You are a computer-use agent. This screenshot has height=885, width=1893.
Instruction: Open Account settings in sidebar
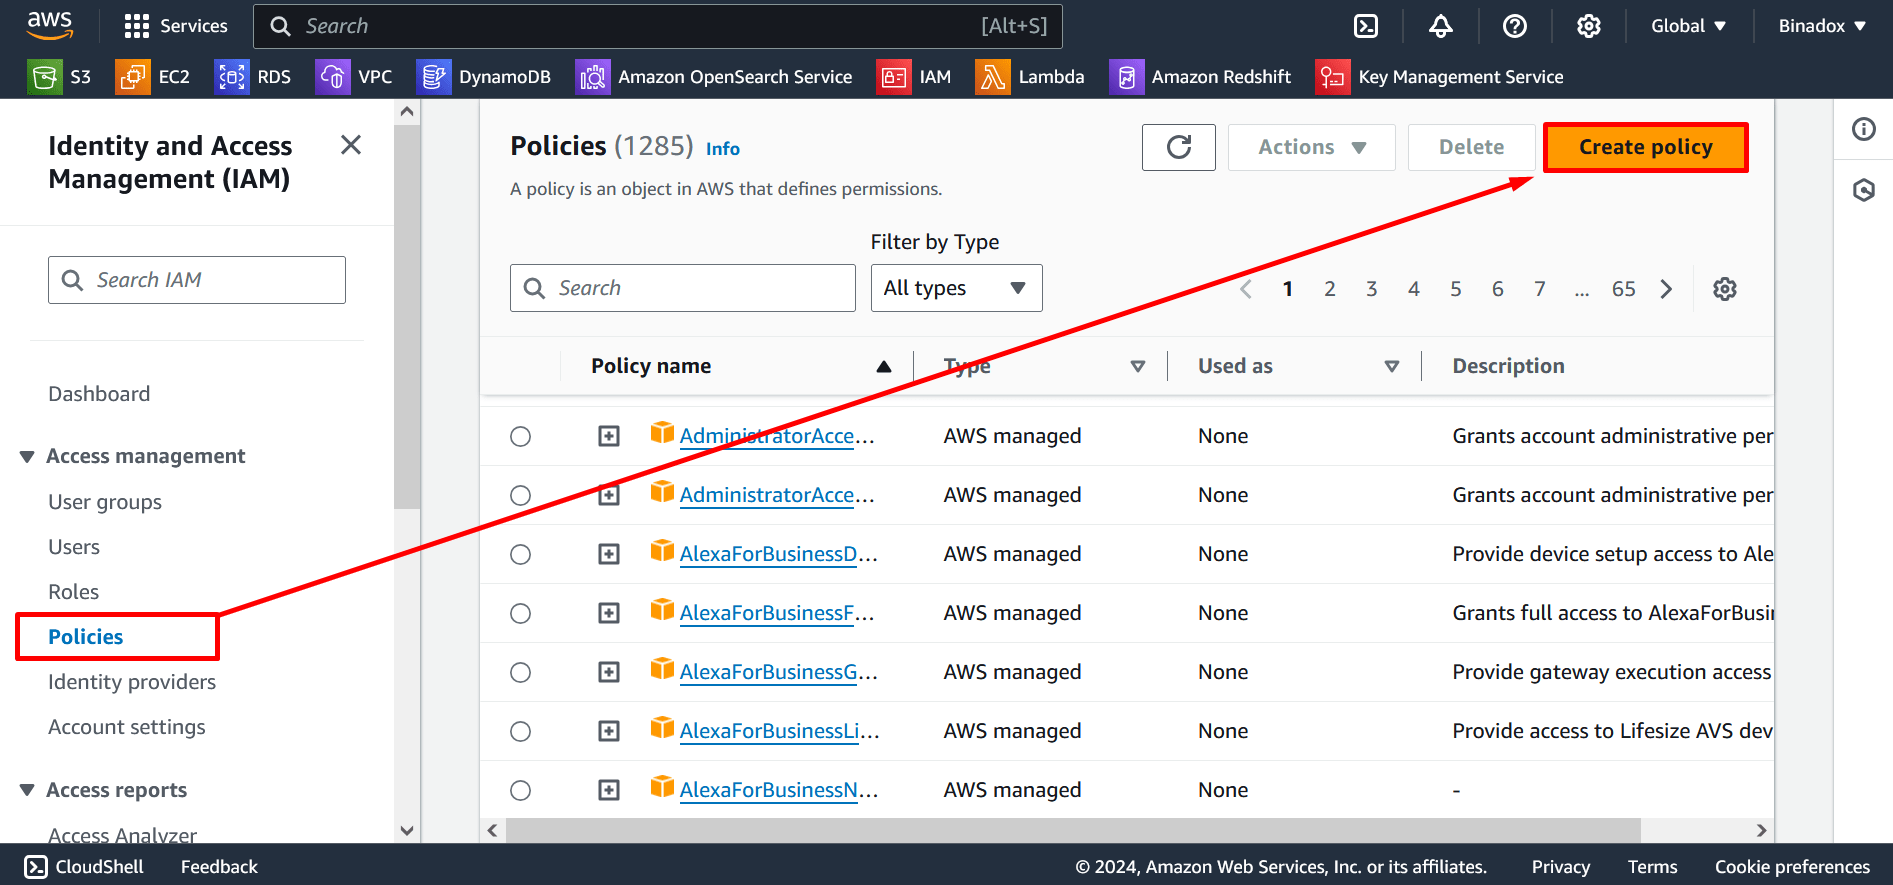coord(127,727)
